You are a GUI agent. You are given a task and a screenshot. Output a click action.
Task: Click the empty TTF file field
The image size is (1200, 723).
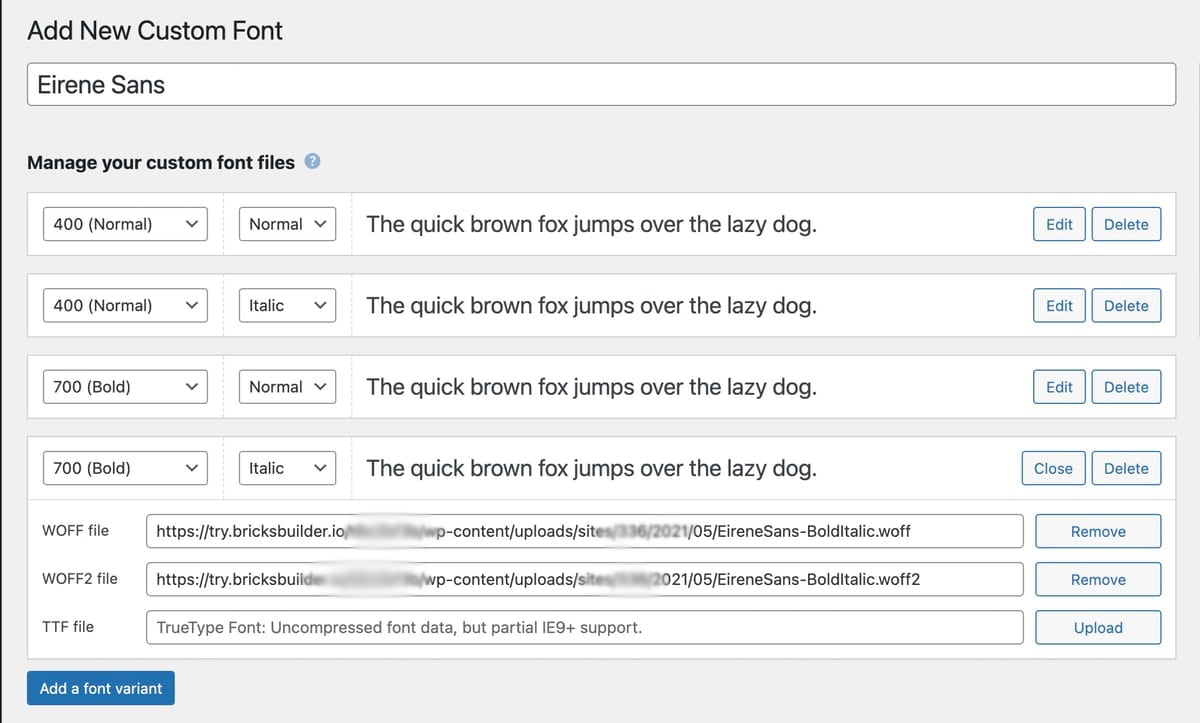pyautogui.click(x=585, y=627)
